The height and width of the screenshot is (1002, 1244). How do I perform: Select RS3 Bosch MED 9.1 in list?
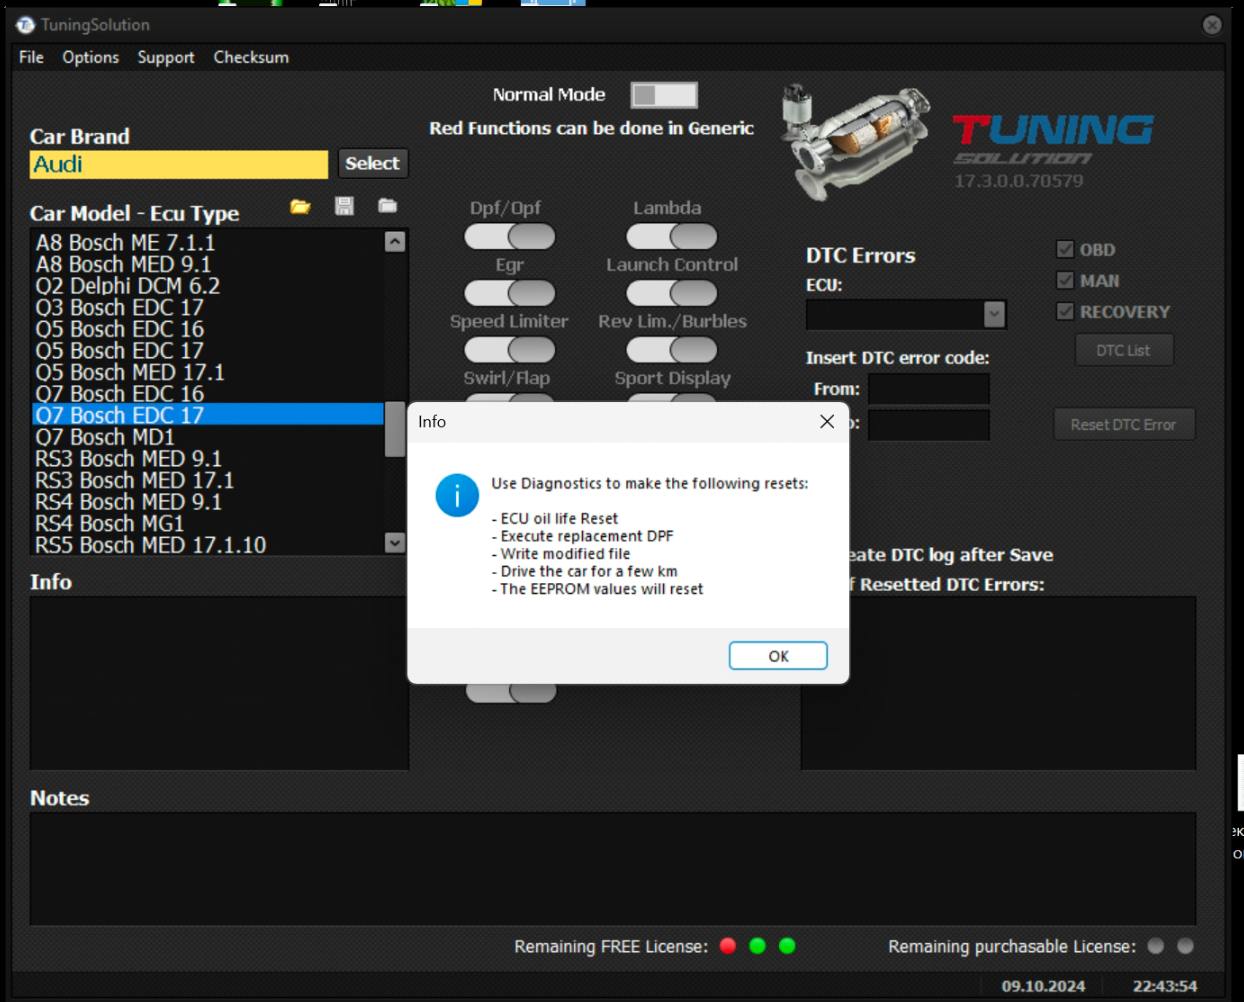tap(207, 459)
